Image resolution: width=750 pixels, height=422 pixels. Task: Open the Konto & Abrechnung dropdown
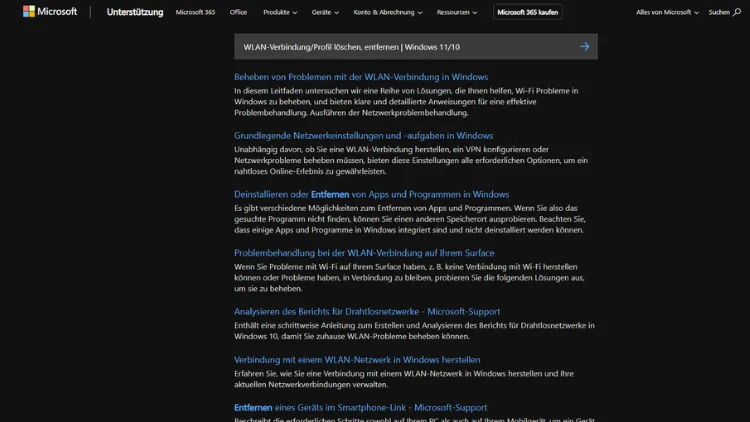(x=387, y=12)
